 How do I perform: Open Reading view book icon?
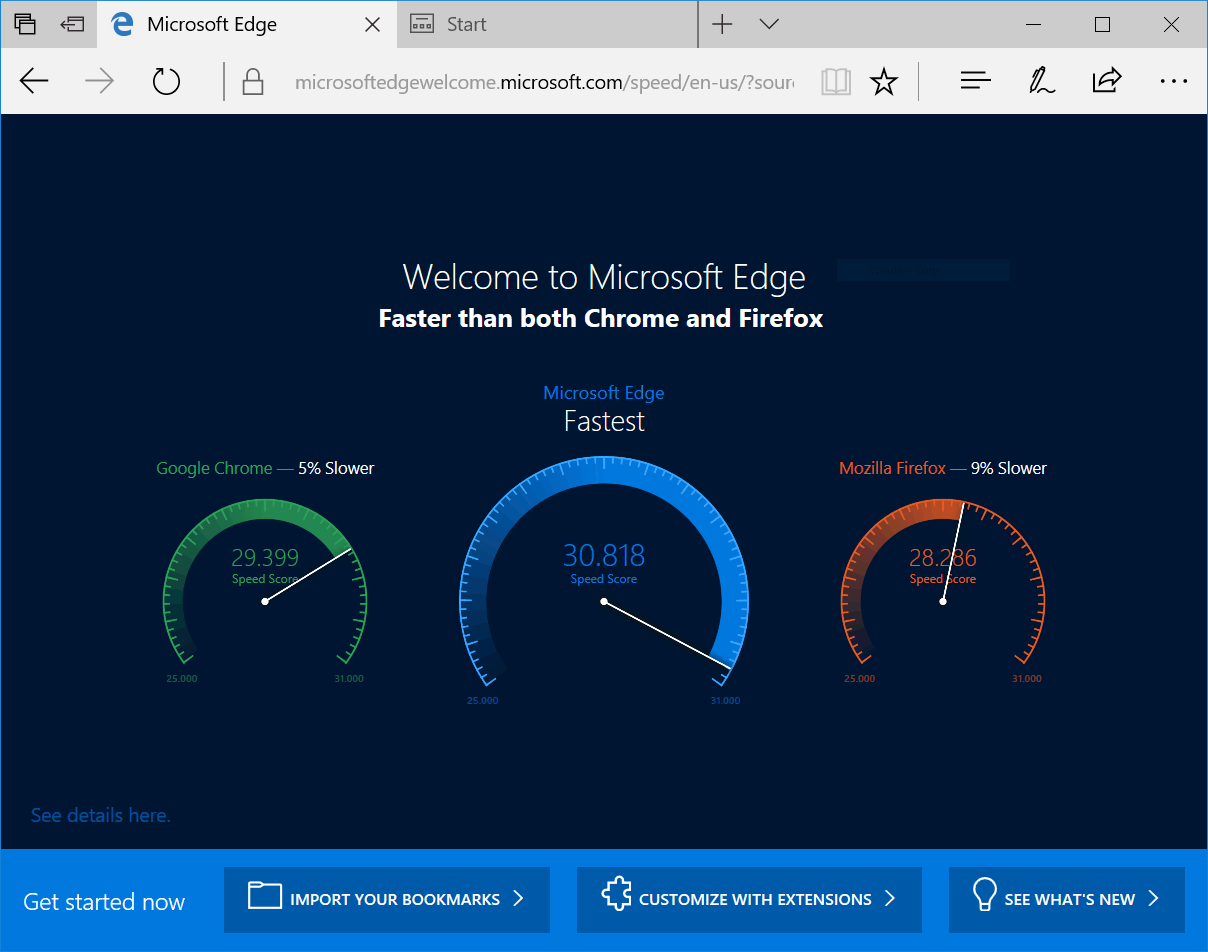tap(835, 82)
